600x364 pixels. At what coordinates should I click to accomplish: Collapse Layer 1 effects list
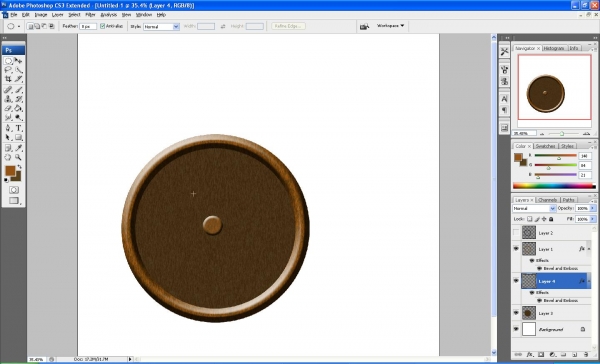(589, 249)
